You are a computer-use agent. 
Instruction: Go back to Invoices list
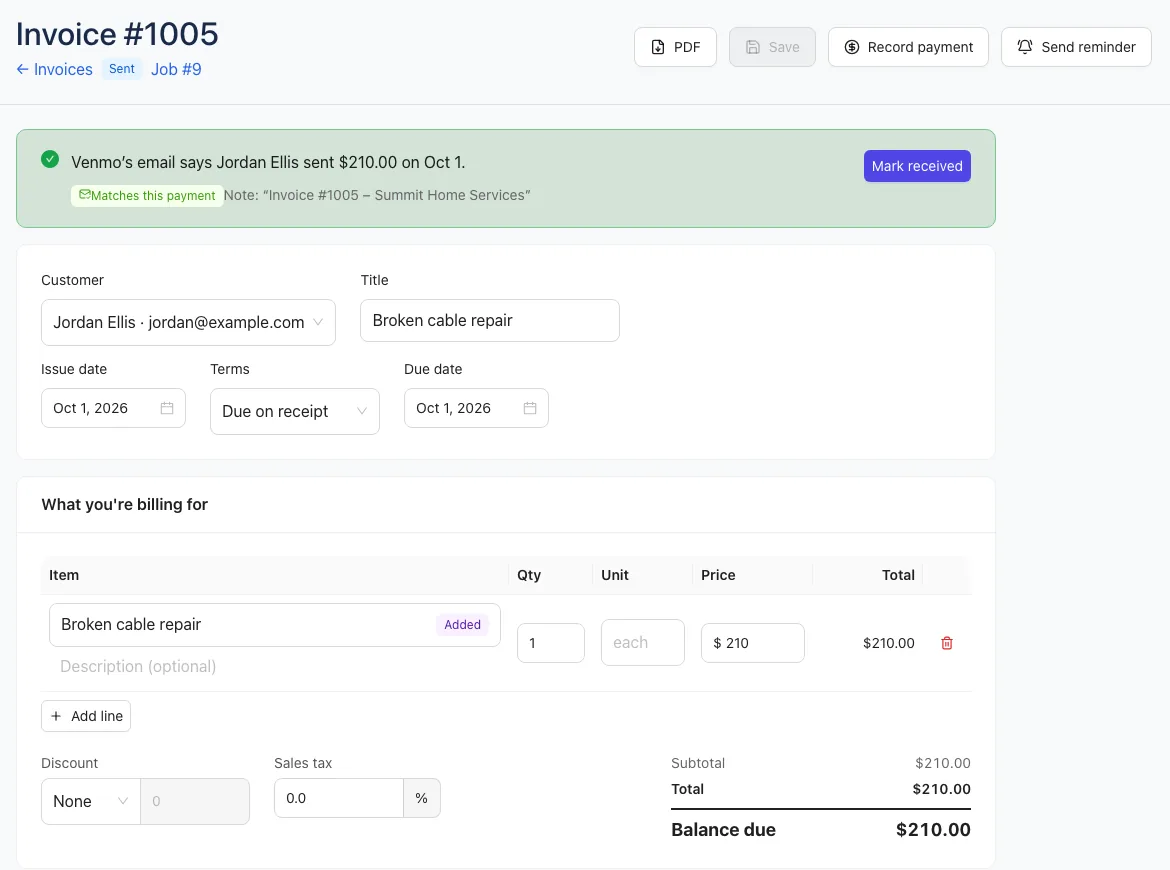coord(54,69)
